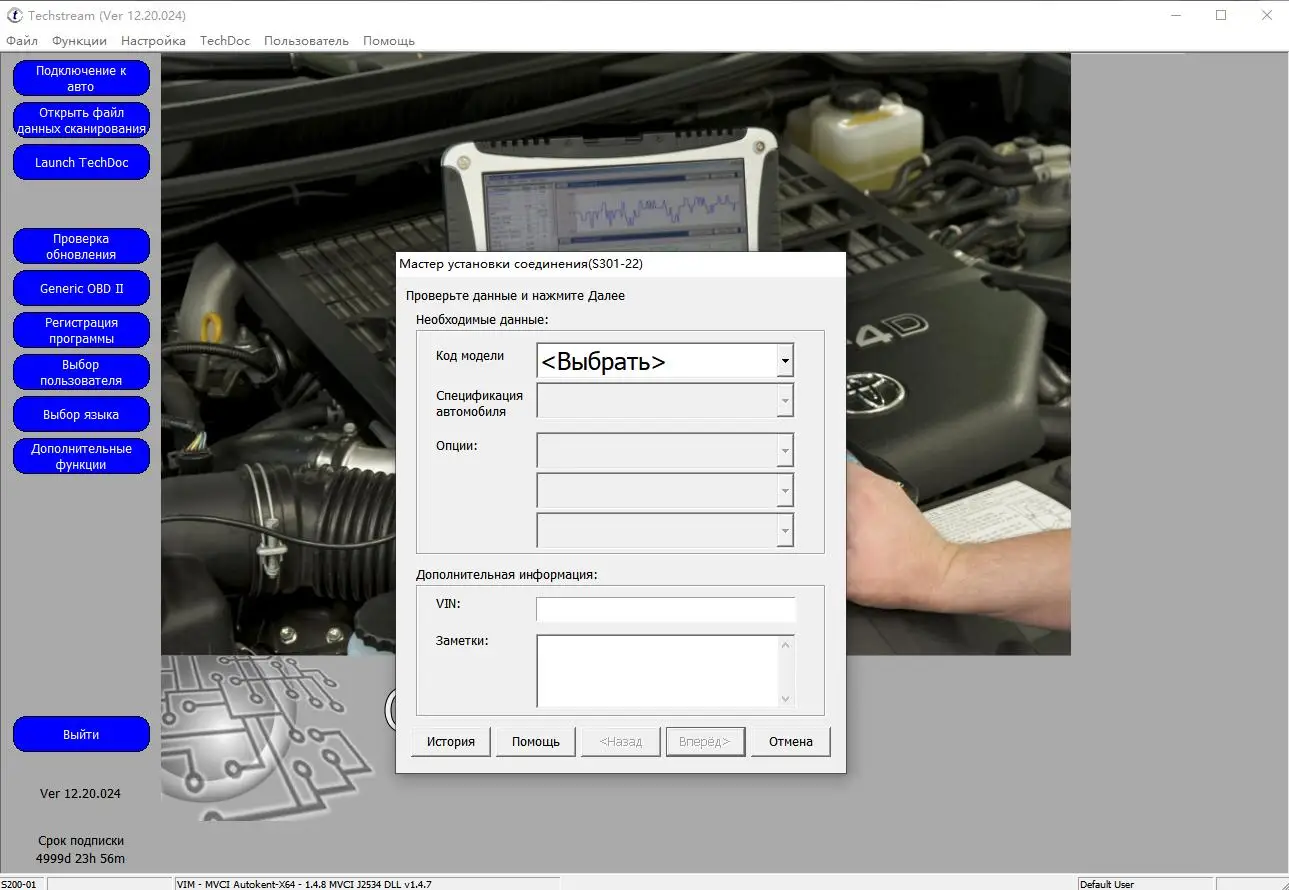Click the Выбор языка button
The height and width of the screenshot is (890, 1289).
click(x=81, y=414)
